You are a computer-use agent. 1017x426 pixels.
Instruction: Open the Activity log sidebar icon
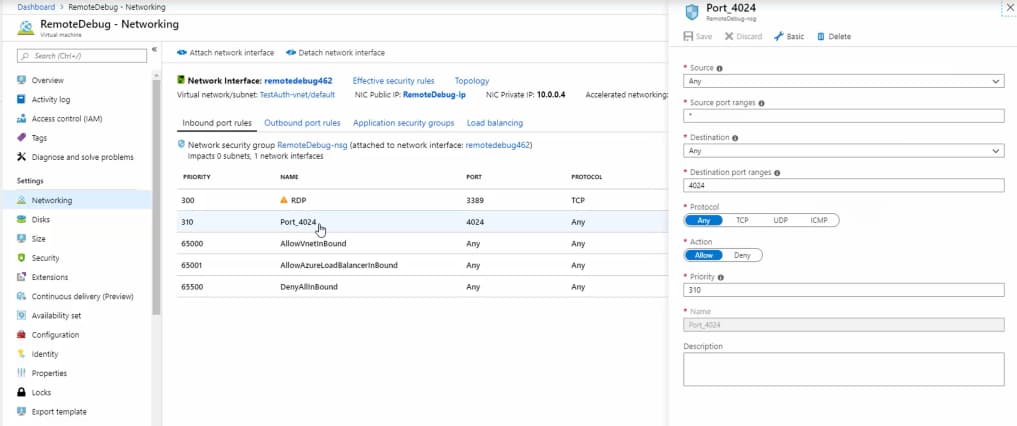[21, 100]
